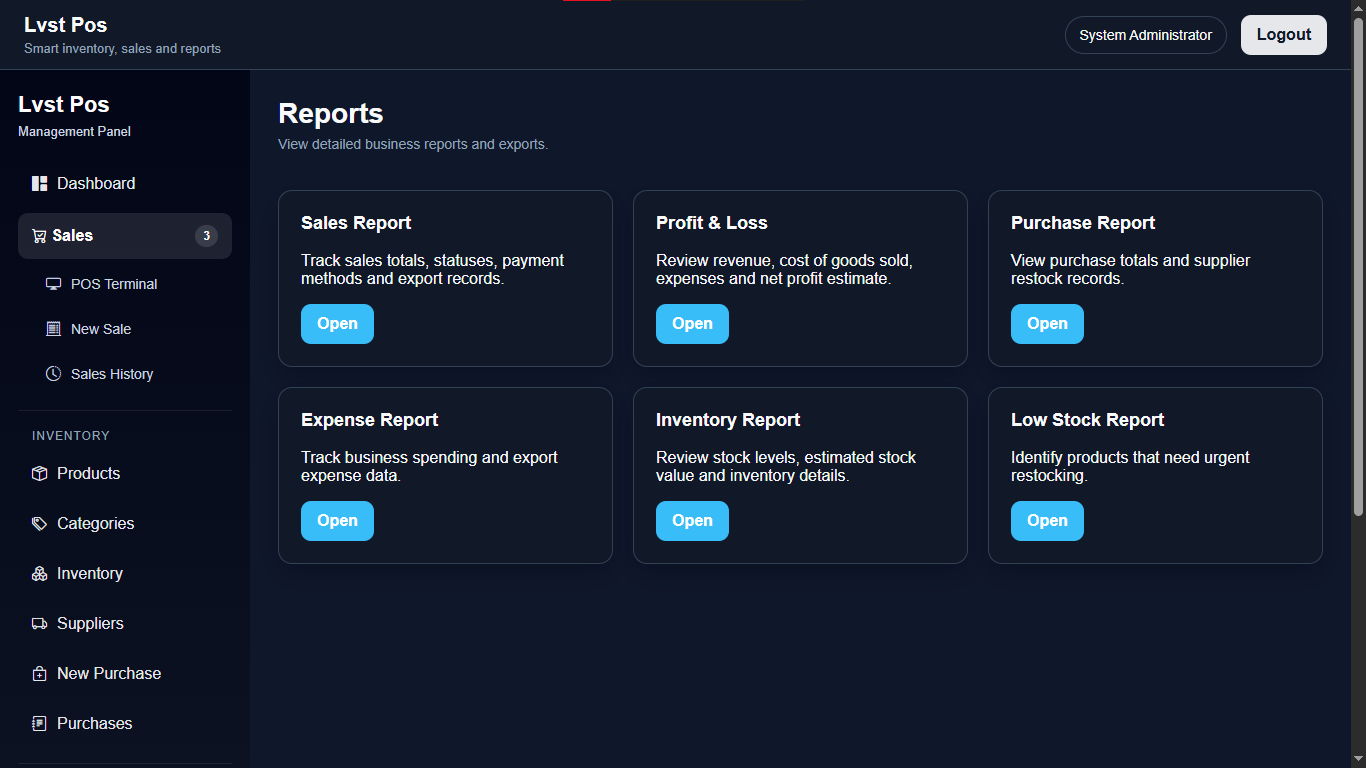
Task: Click the Purchases receipt icon
Action: (x=39, y=723)
